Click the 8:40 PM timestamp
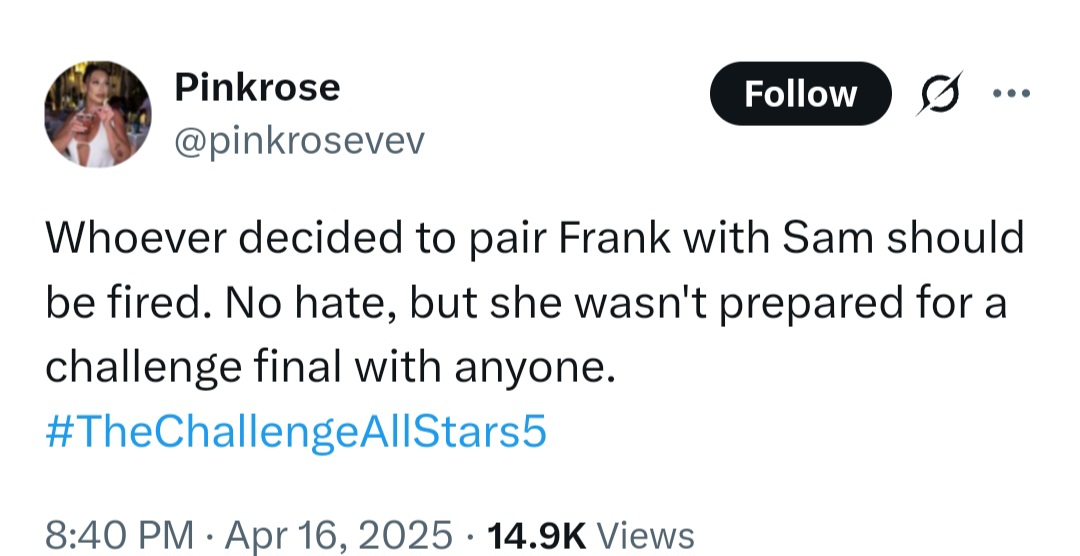Viewport: 1080px width, 556px height. pyautogui.click(x=119, y=534)
